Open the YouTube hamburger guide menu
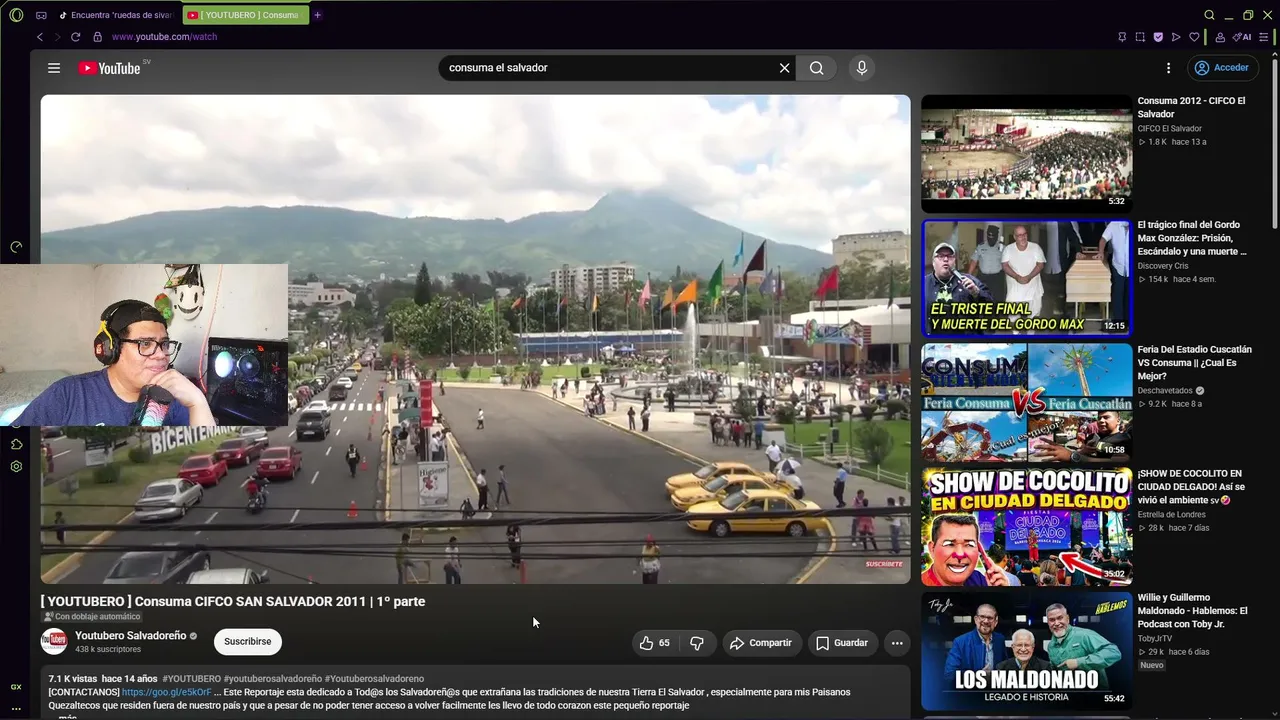This screenshot has width=1280, height=720. click(54, 68)
